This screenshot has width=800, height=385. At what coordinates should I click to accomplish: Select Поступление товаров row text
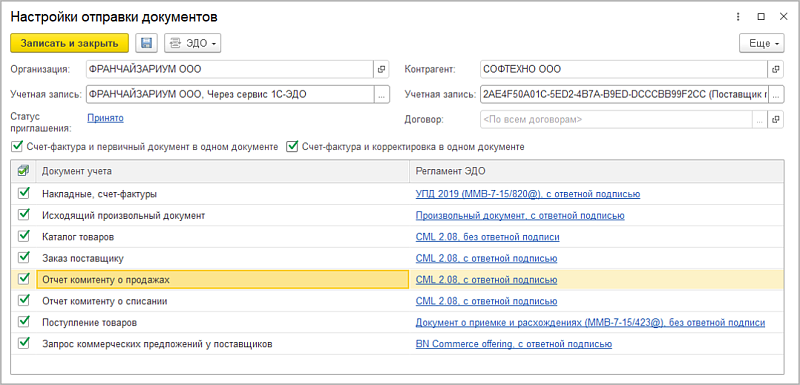point(89,323)
